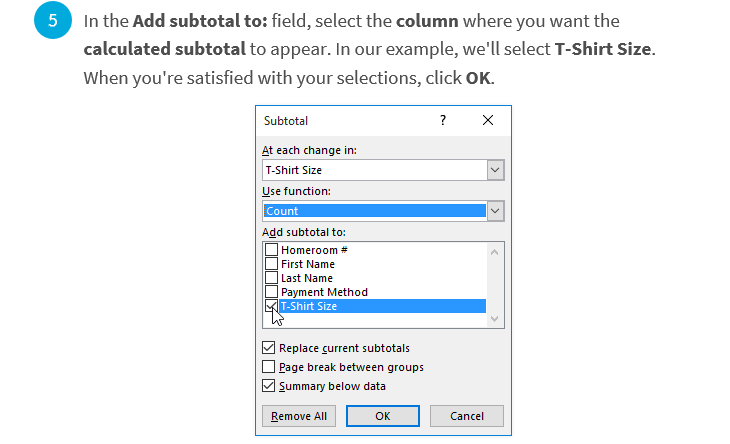Check the Last Name checkbox
The height and width of the screenshot is (444, 730).
coord(271,278)
